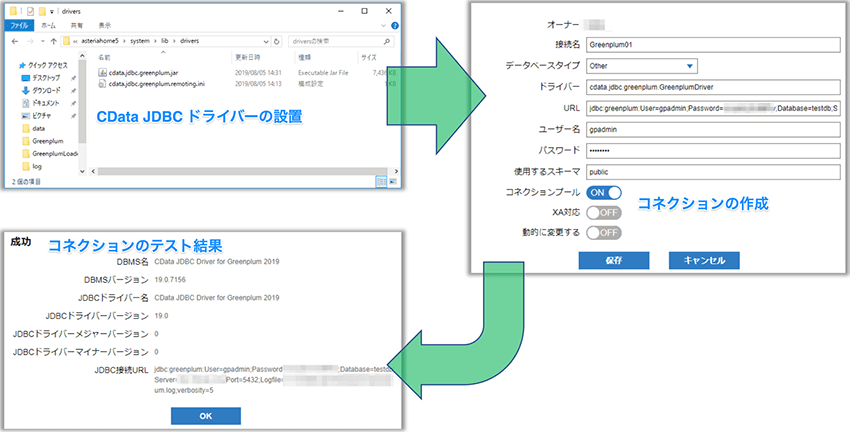Select the cdata.jdbc.greenplum.remoting.ini file icon

tap(102, 83)
